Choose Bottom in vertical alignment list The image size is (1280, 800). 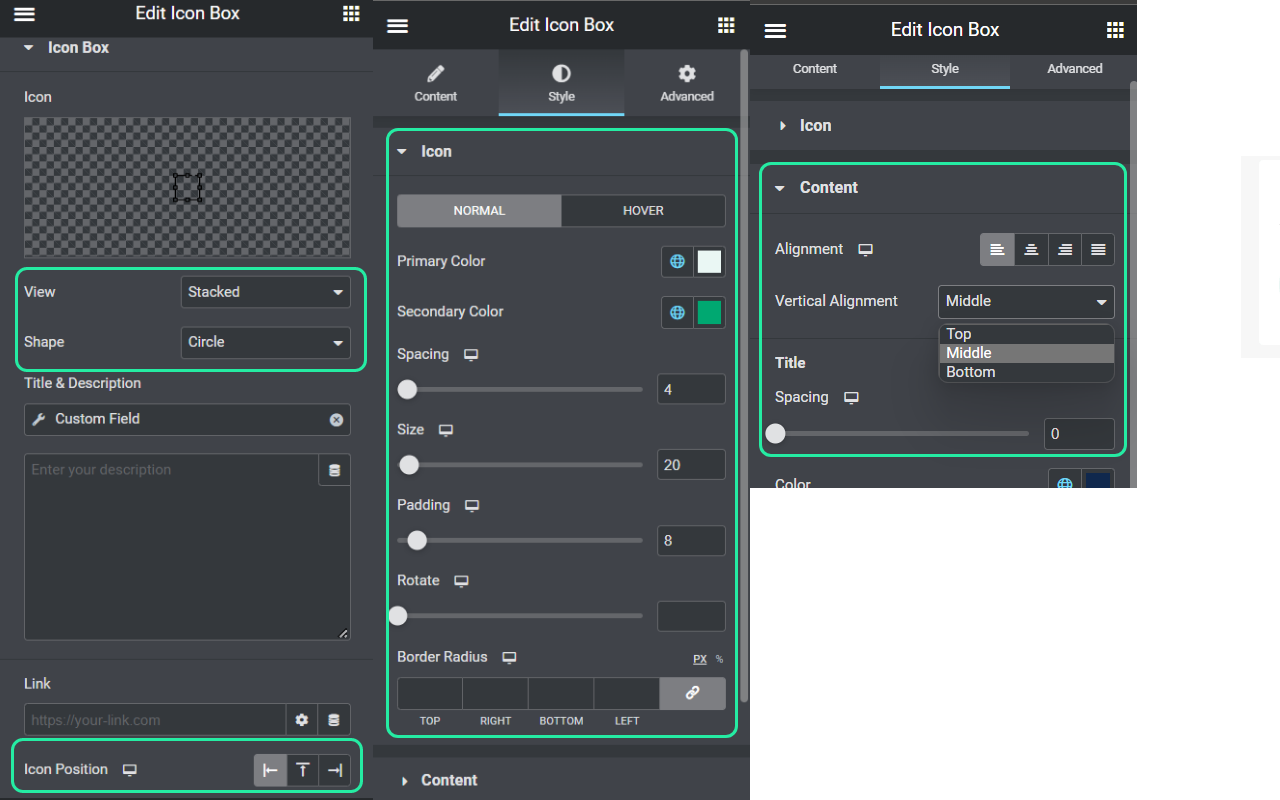click(x=1026, y=372)
